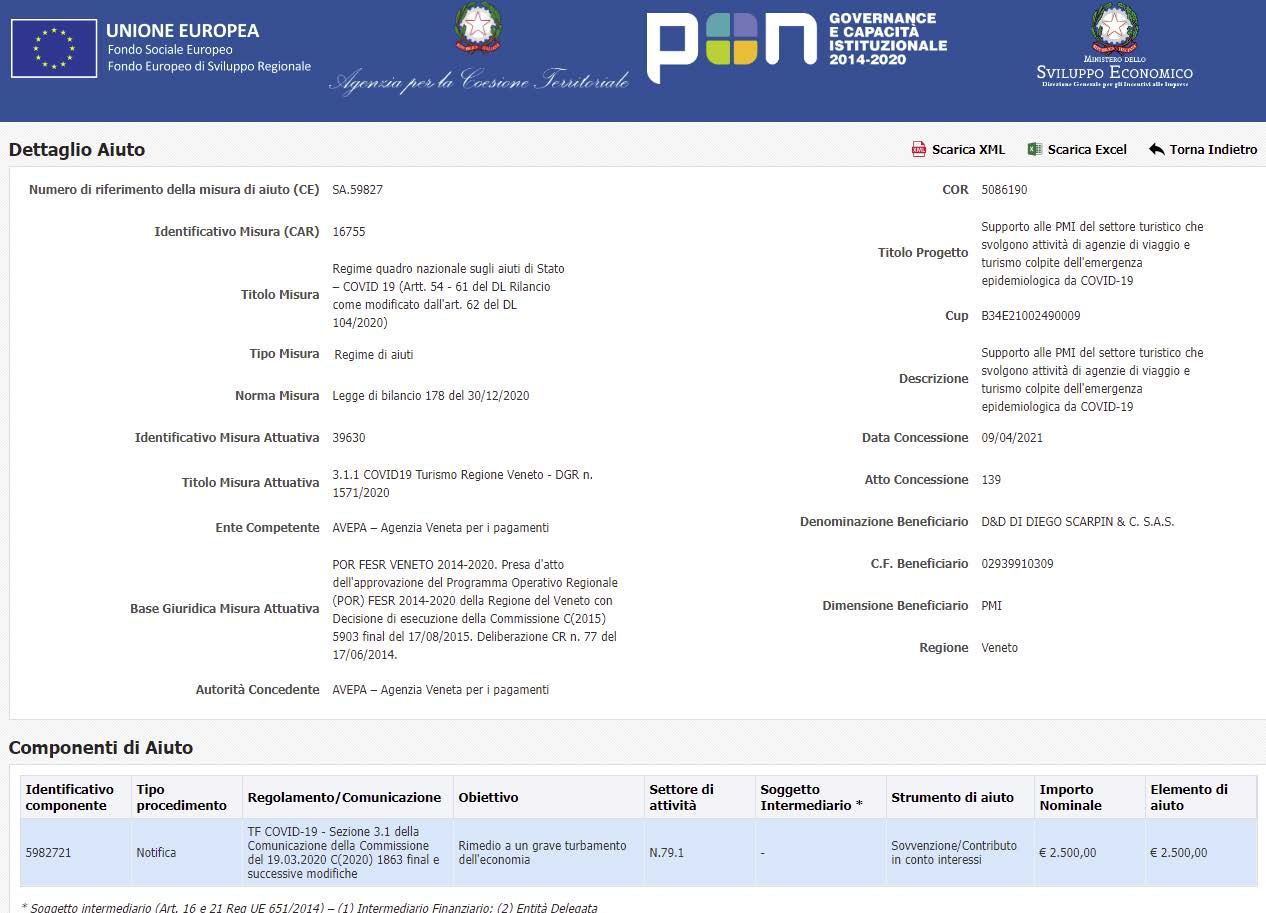This screenshot has width=1266, height=913.
Task: Click the Notifica cell in the table
Action: (187, 853)
